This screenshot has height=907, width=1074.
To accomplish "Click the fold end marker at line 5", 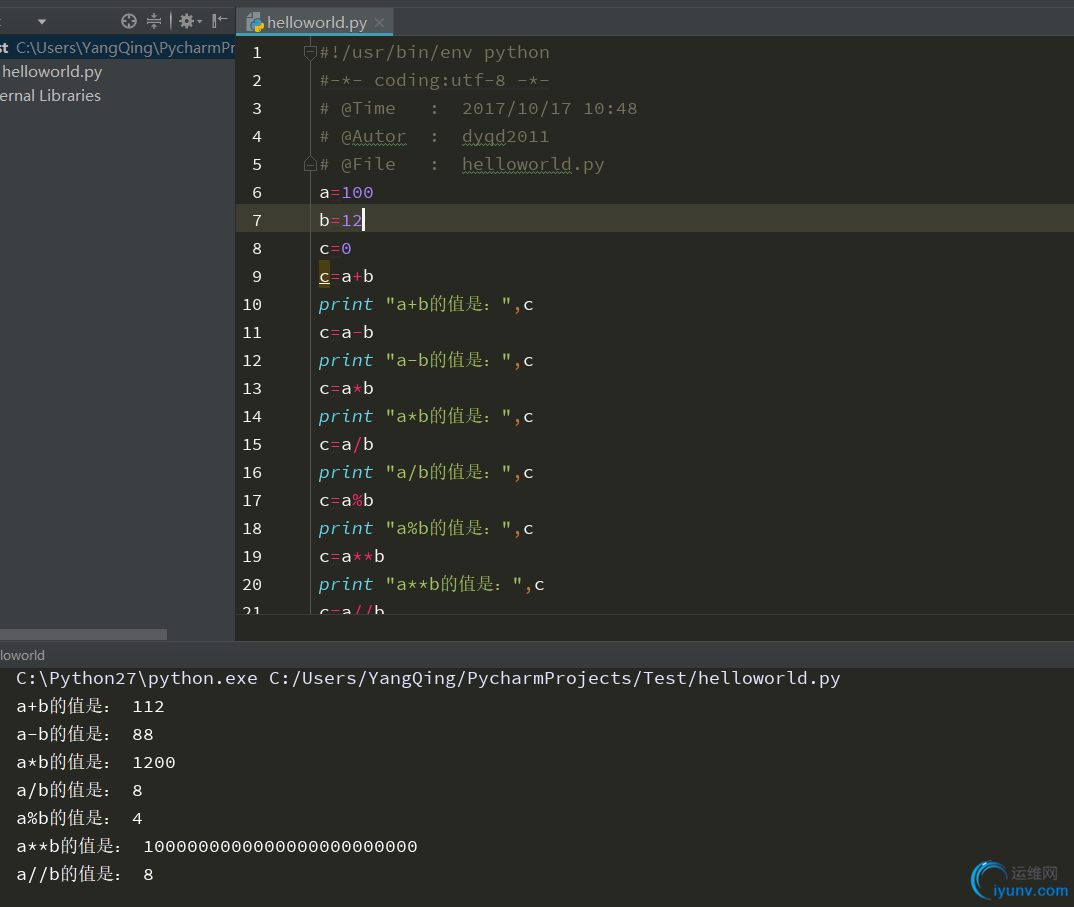I will coord(310,164).
